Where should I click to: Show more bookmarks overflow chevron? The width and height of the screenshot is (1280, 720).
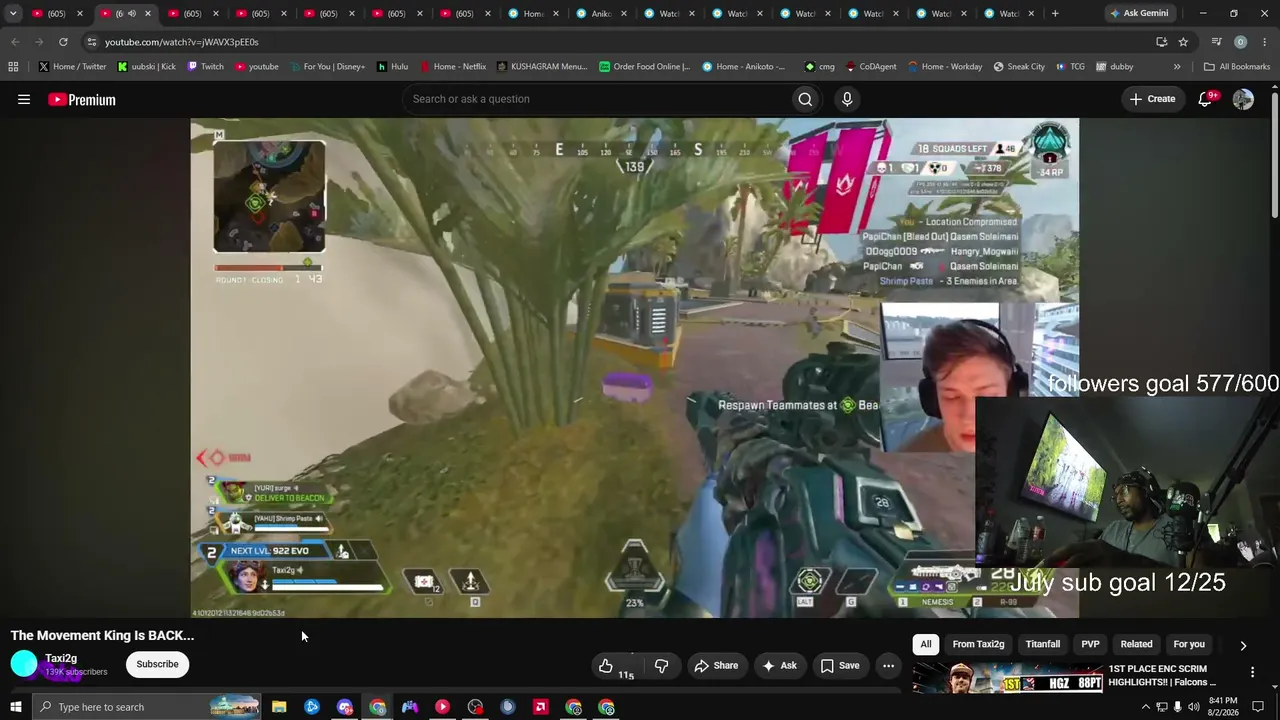(x=1177, y=67)
